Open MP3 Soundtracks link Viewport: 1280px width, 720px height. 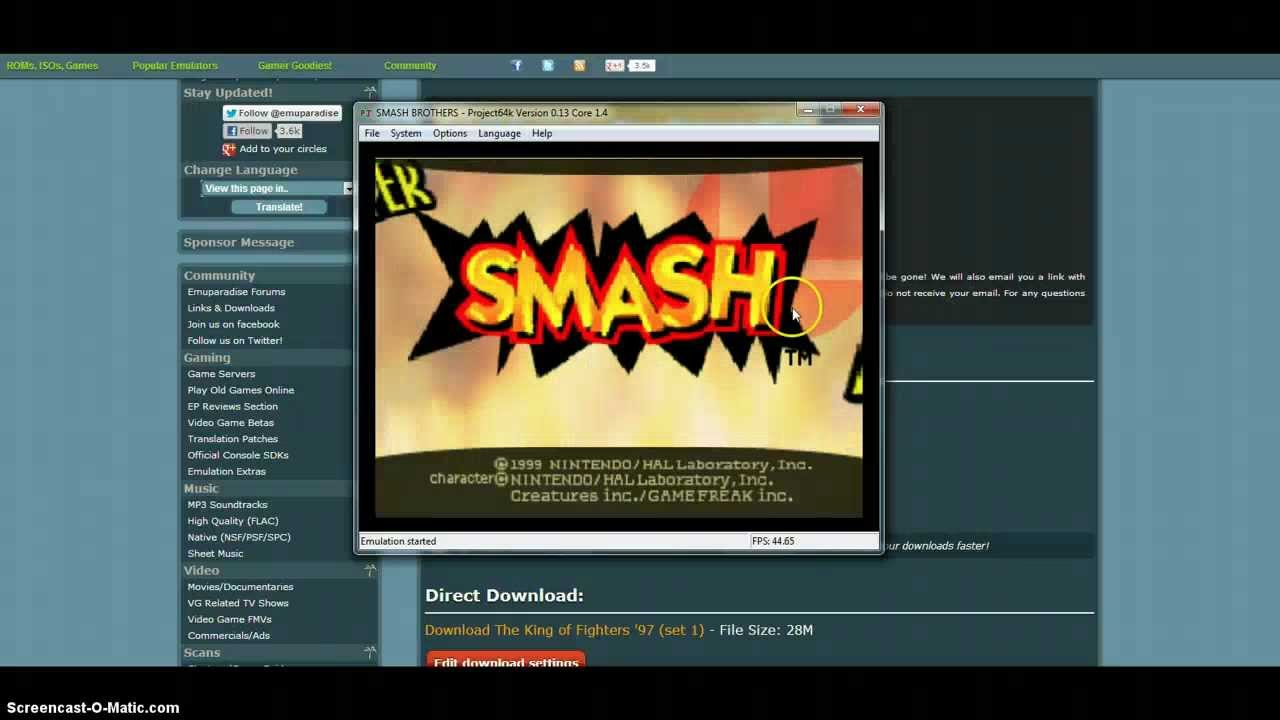227,505
